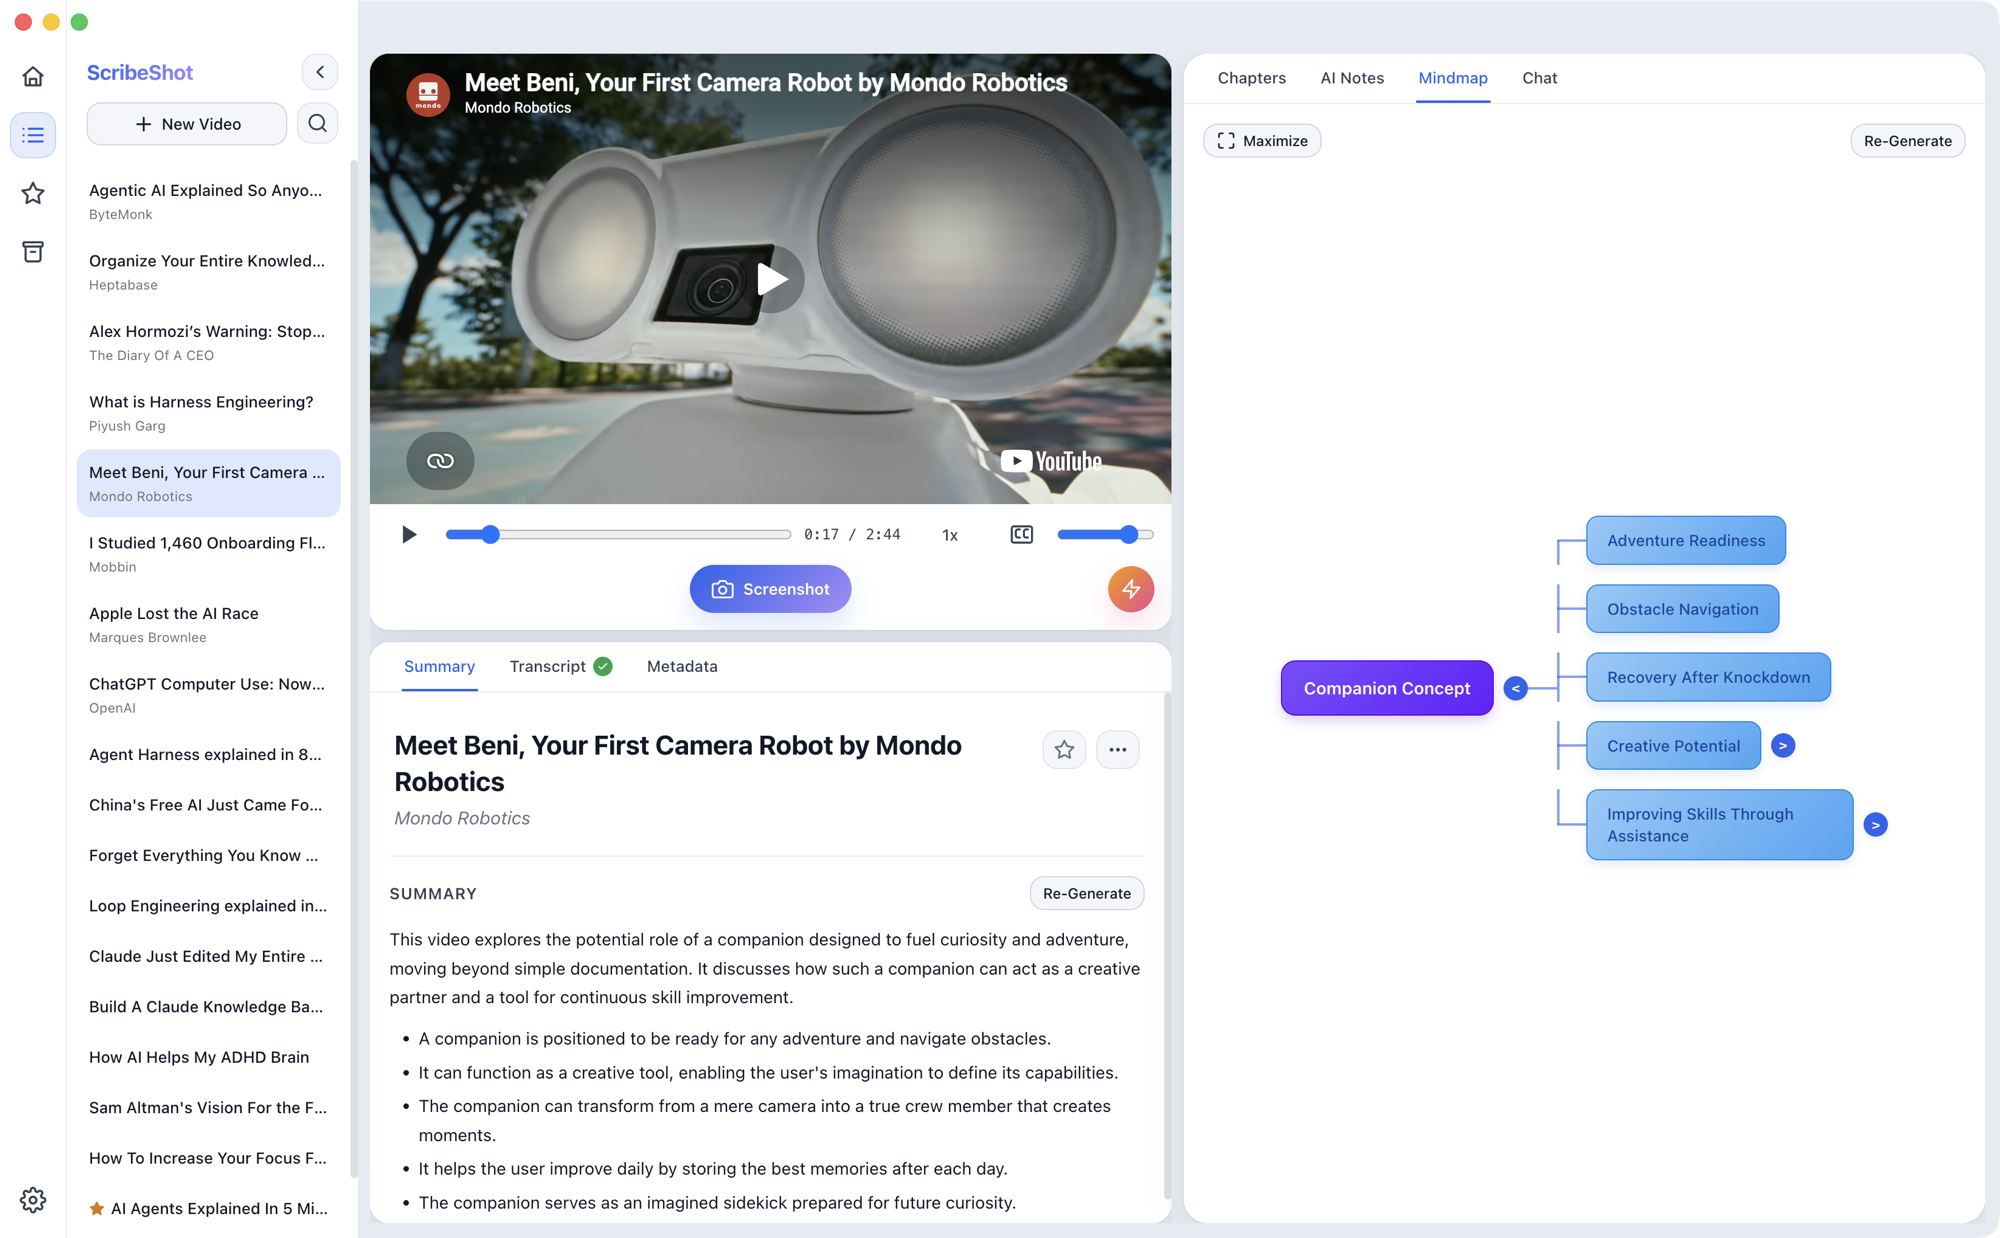
Task: Click Re-Generate for the mindmap
Action: click(x=1907, y=141)
